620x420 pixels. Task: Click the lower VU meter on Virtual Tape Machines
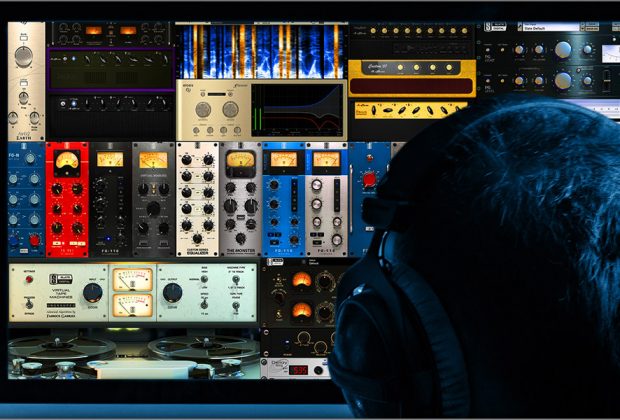tap(132, 306)
